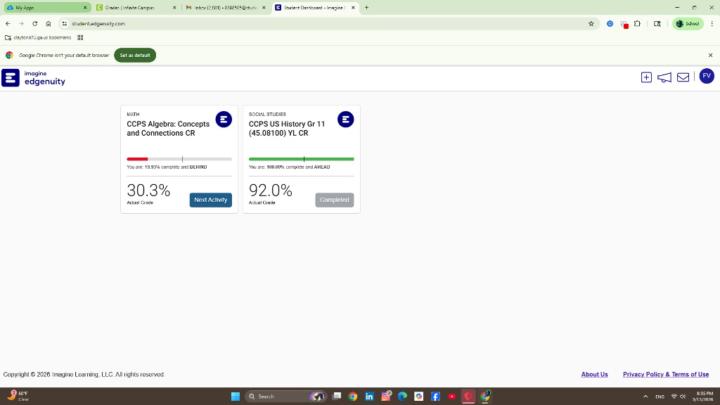Open the Windows Start menu
Screen dimensions: 720x405
[x=236, y=396]
